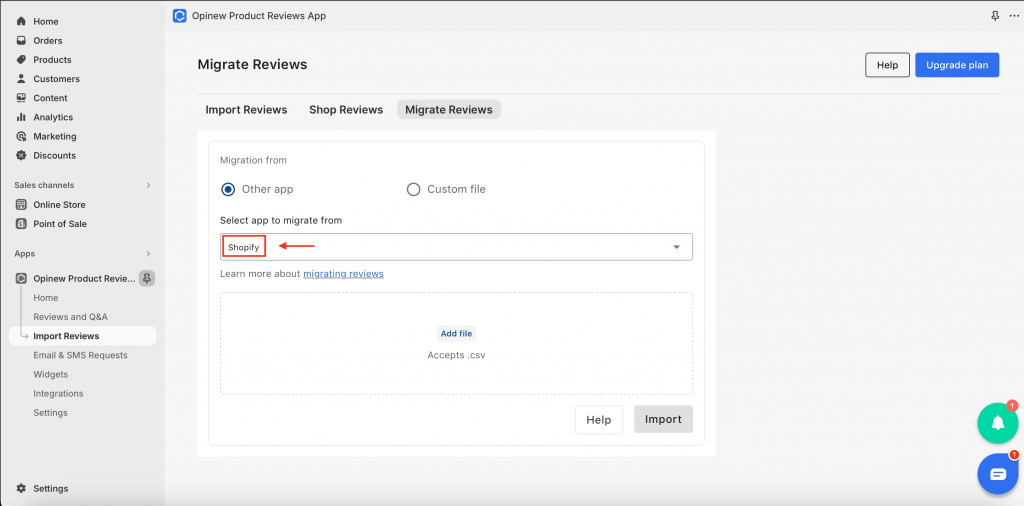Click the Opinew app icon in sidebar
The height and width of the screenshot is (506, 1024).
[21, 279]
